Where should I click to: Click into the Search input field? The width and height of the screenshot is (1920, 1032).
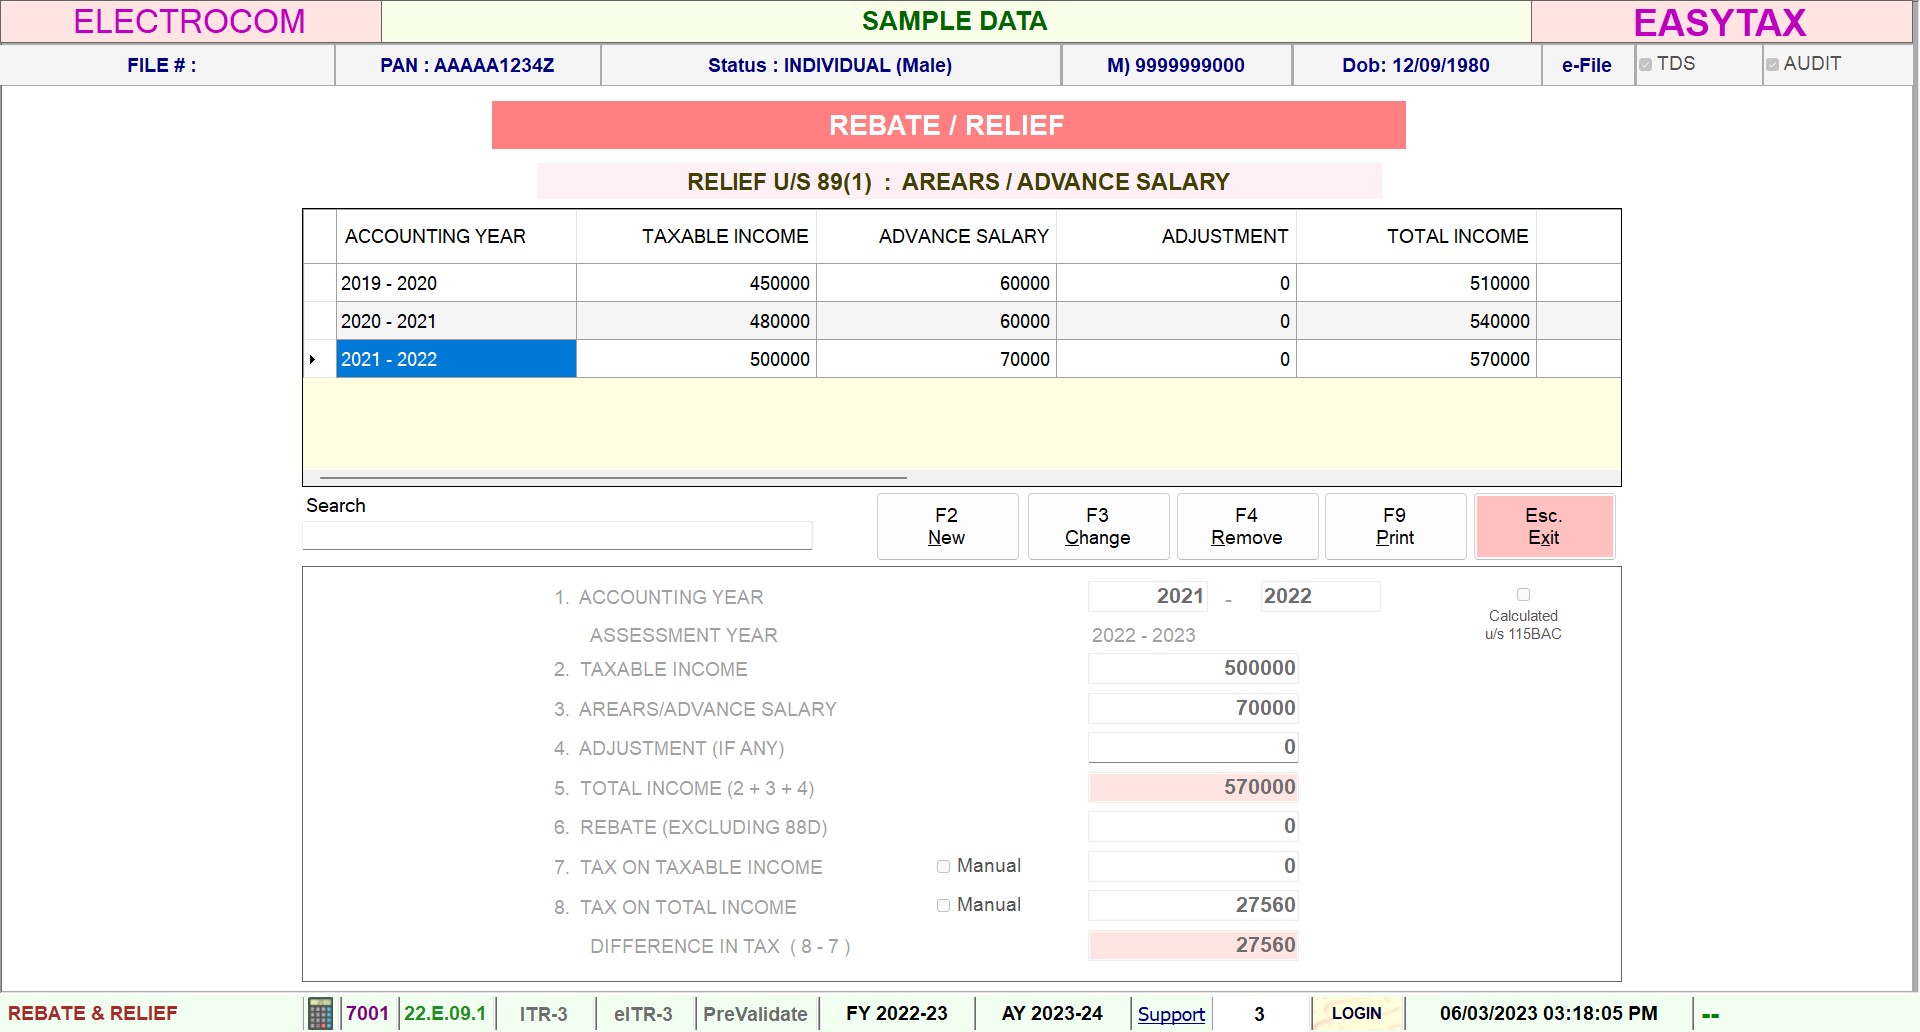coord(557,535)
